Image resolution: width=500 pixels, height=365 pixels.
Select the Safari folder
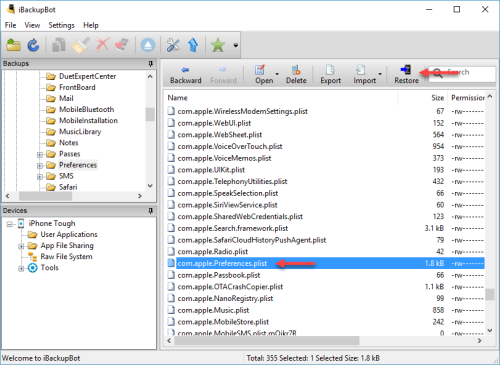point(68,187)
